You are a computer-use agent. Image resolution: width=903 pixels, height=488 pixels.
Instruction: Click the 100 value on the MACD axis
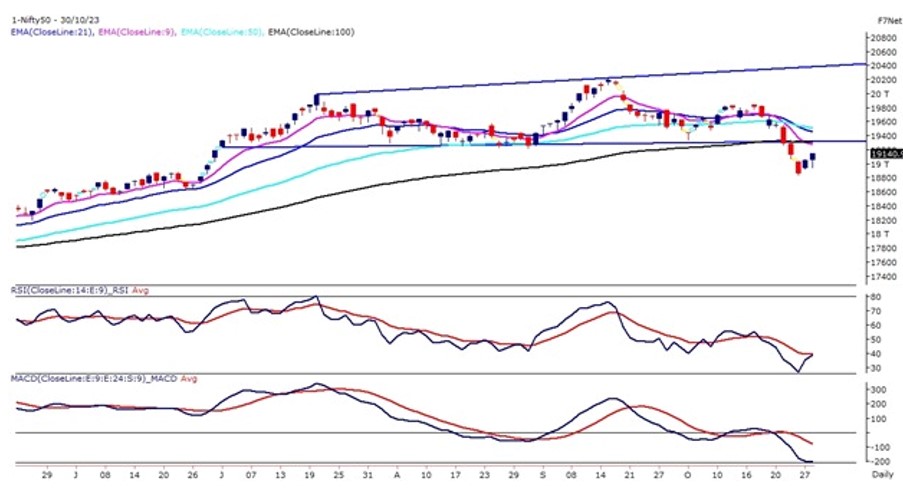point(878,419)
